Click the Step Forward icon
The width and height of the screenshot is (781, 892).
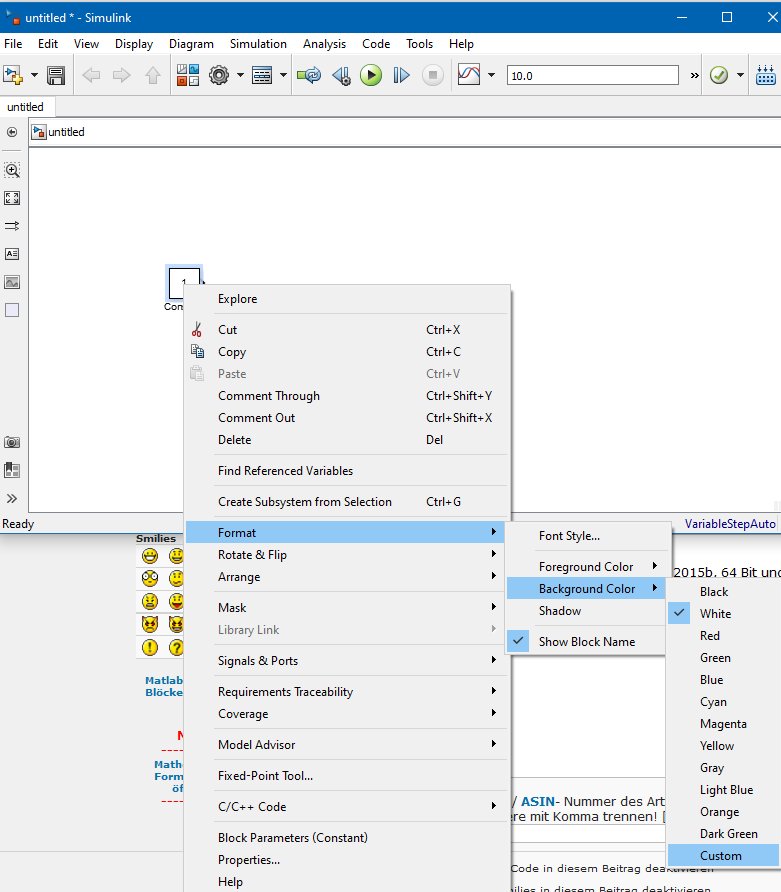click(401, 75)
